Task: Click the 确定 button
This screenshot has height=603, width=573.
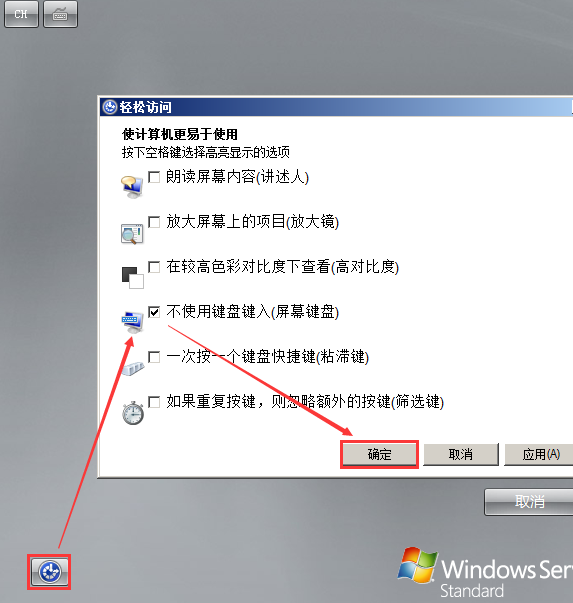Action: pos(379,454)
